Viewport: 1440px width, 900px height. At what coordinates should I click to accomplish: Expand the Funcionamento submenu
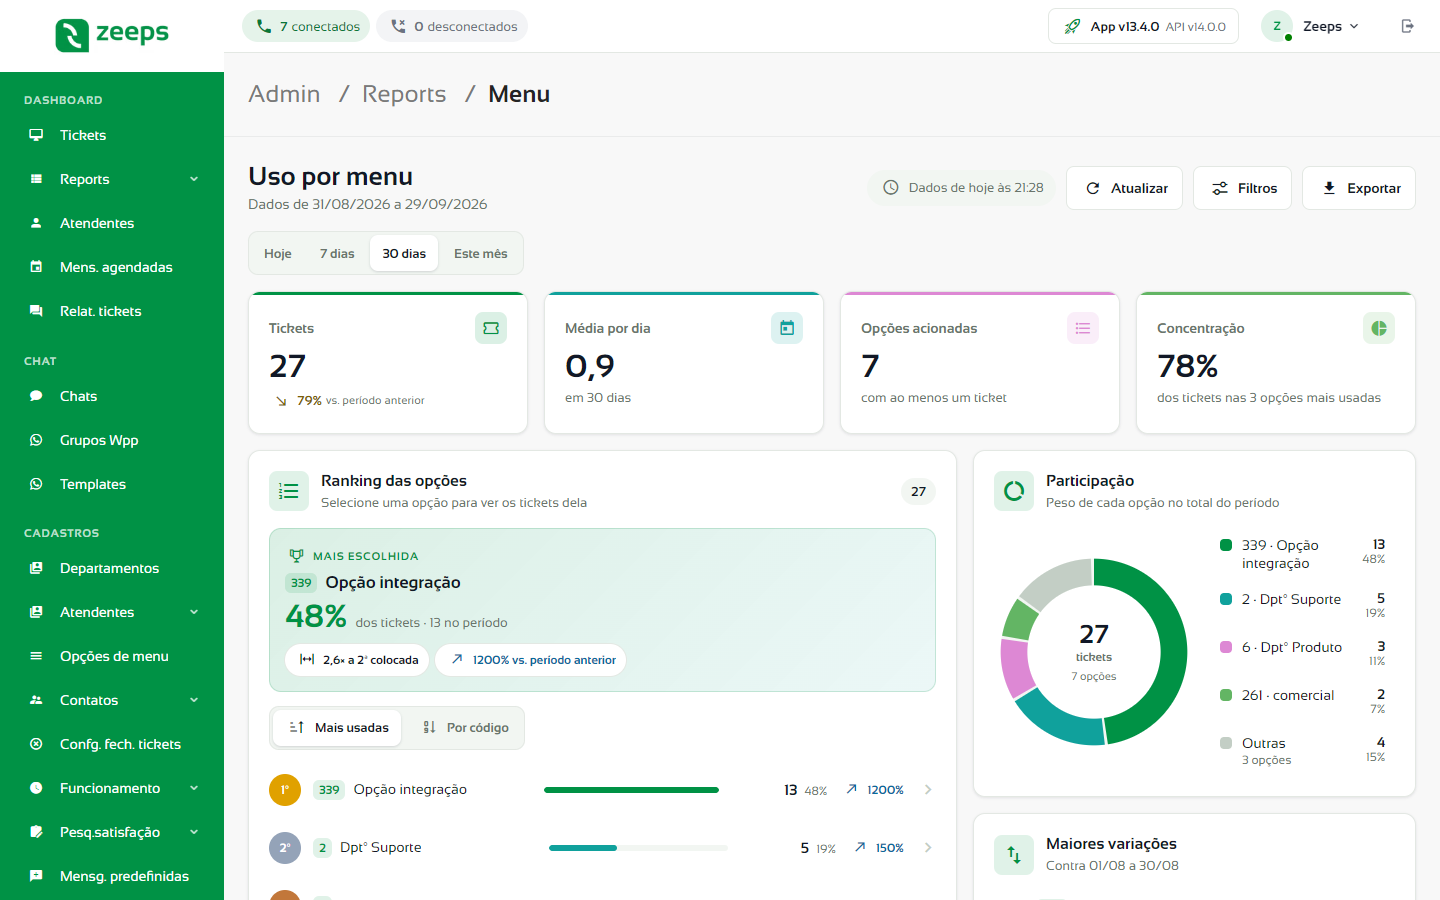(x=194, y=788)
